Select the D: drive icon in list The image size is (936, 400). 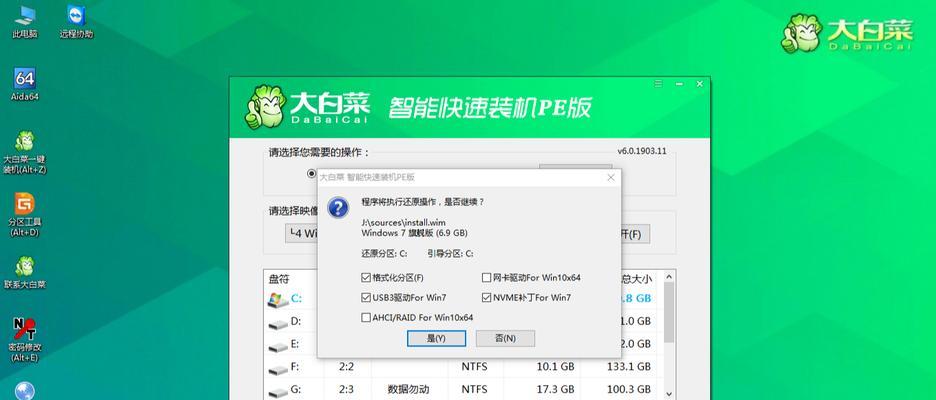278,324
